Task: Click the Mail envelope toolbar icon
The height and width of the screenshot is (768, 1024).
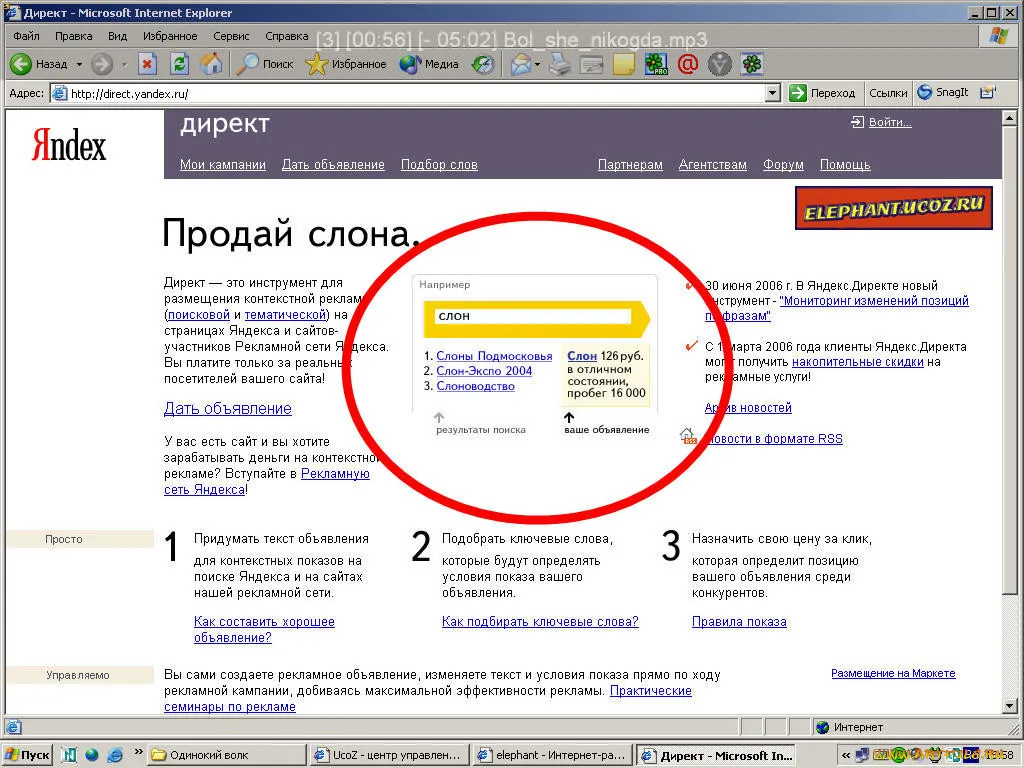Action: click(522, 64)
